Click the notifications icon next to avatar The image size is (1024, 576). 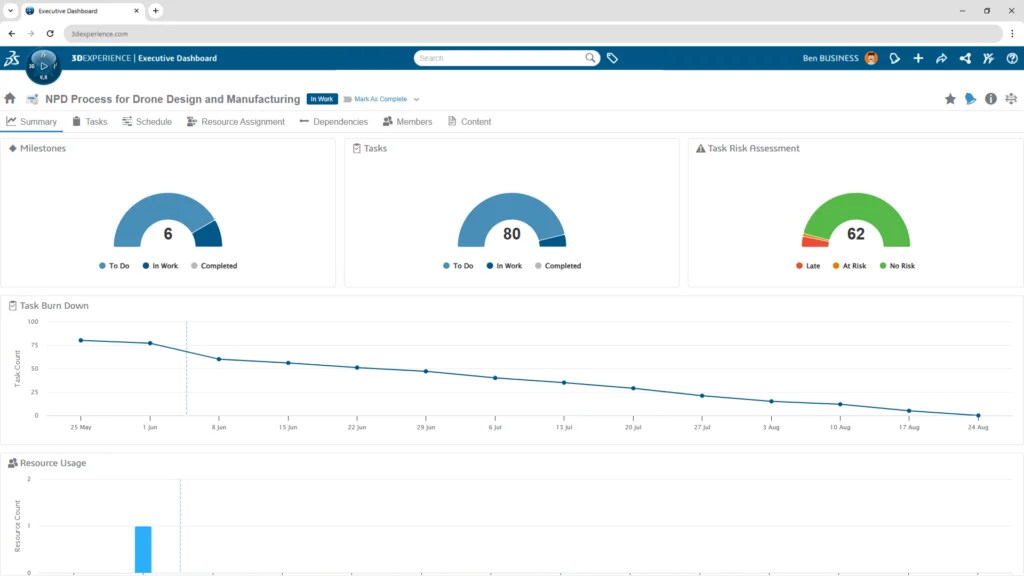tap(895, 58)
